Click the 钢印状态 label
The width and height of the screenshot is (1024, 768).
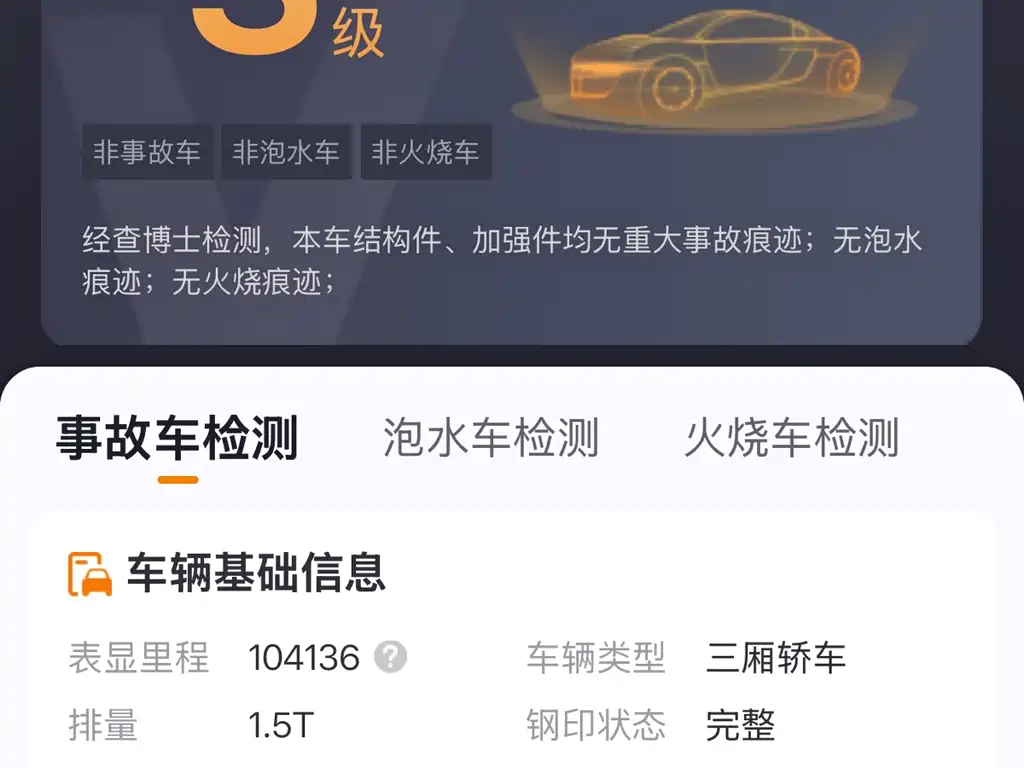click(596, 726)
